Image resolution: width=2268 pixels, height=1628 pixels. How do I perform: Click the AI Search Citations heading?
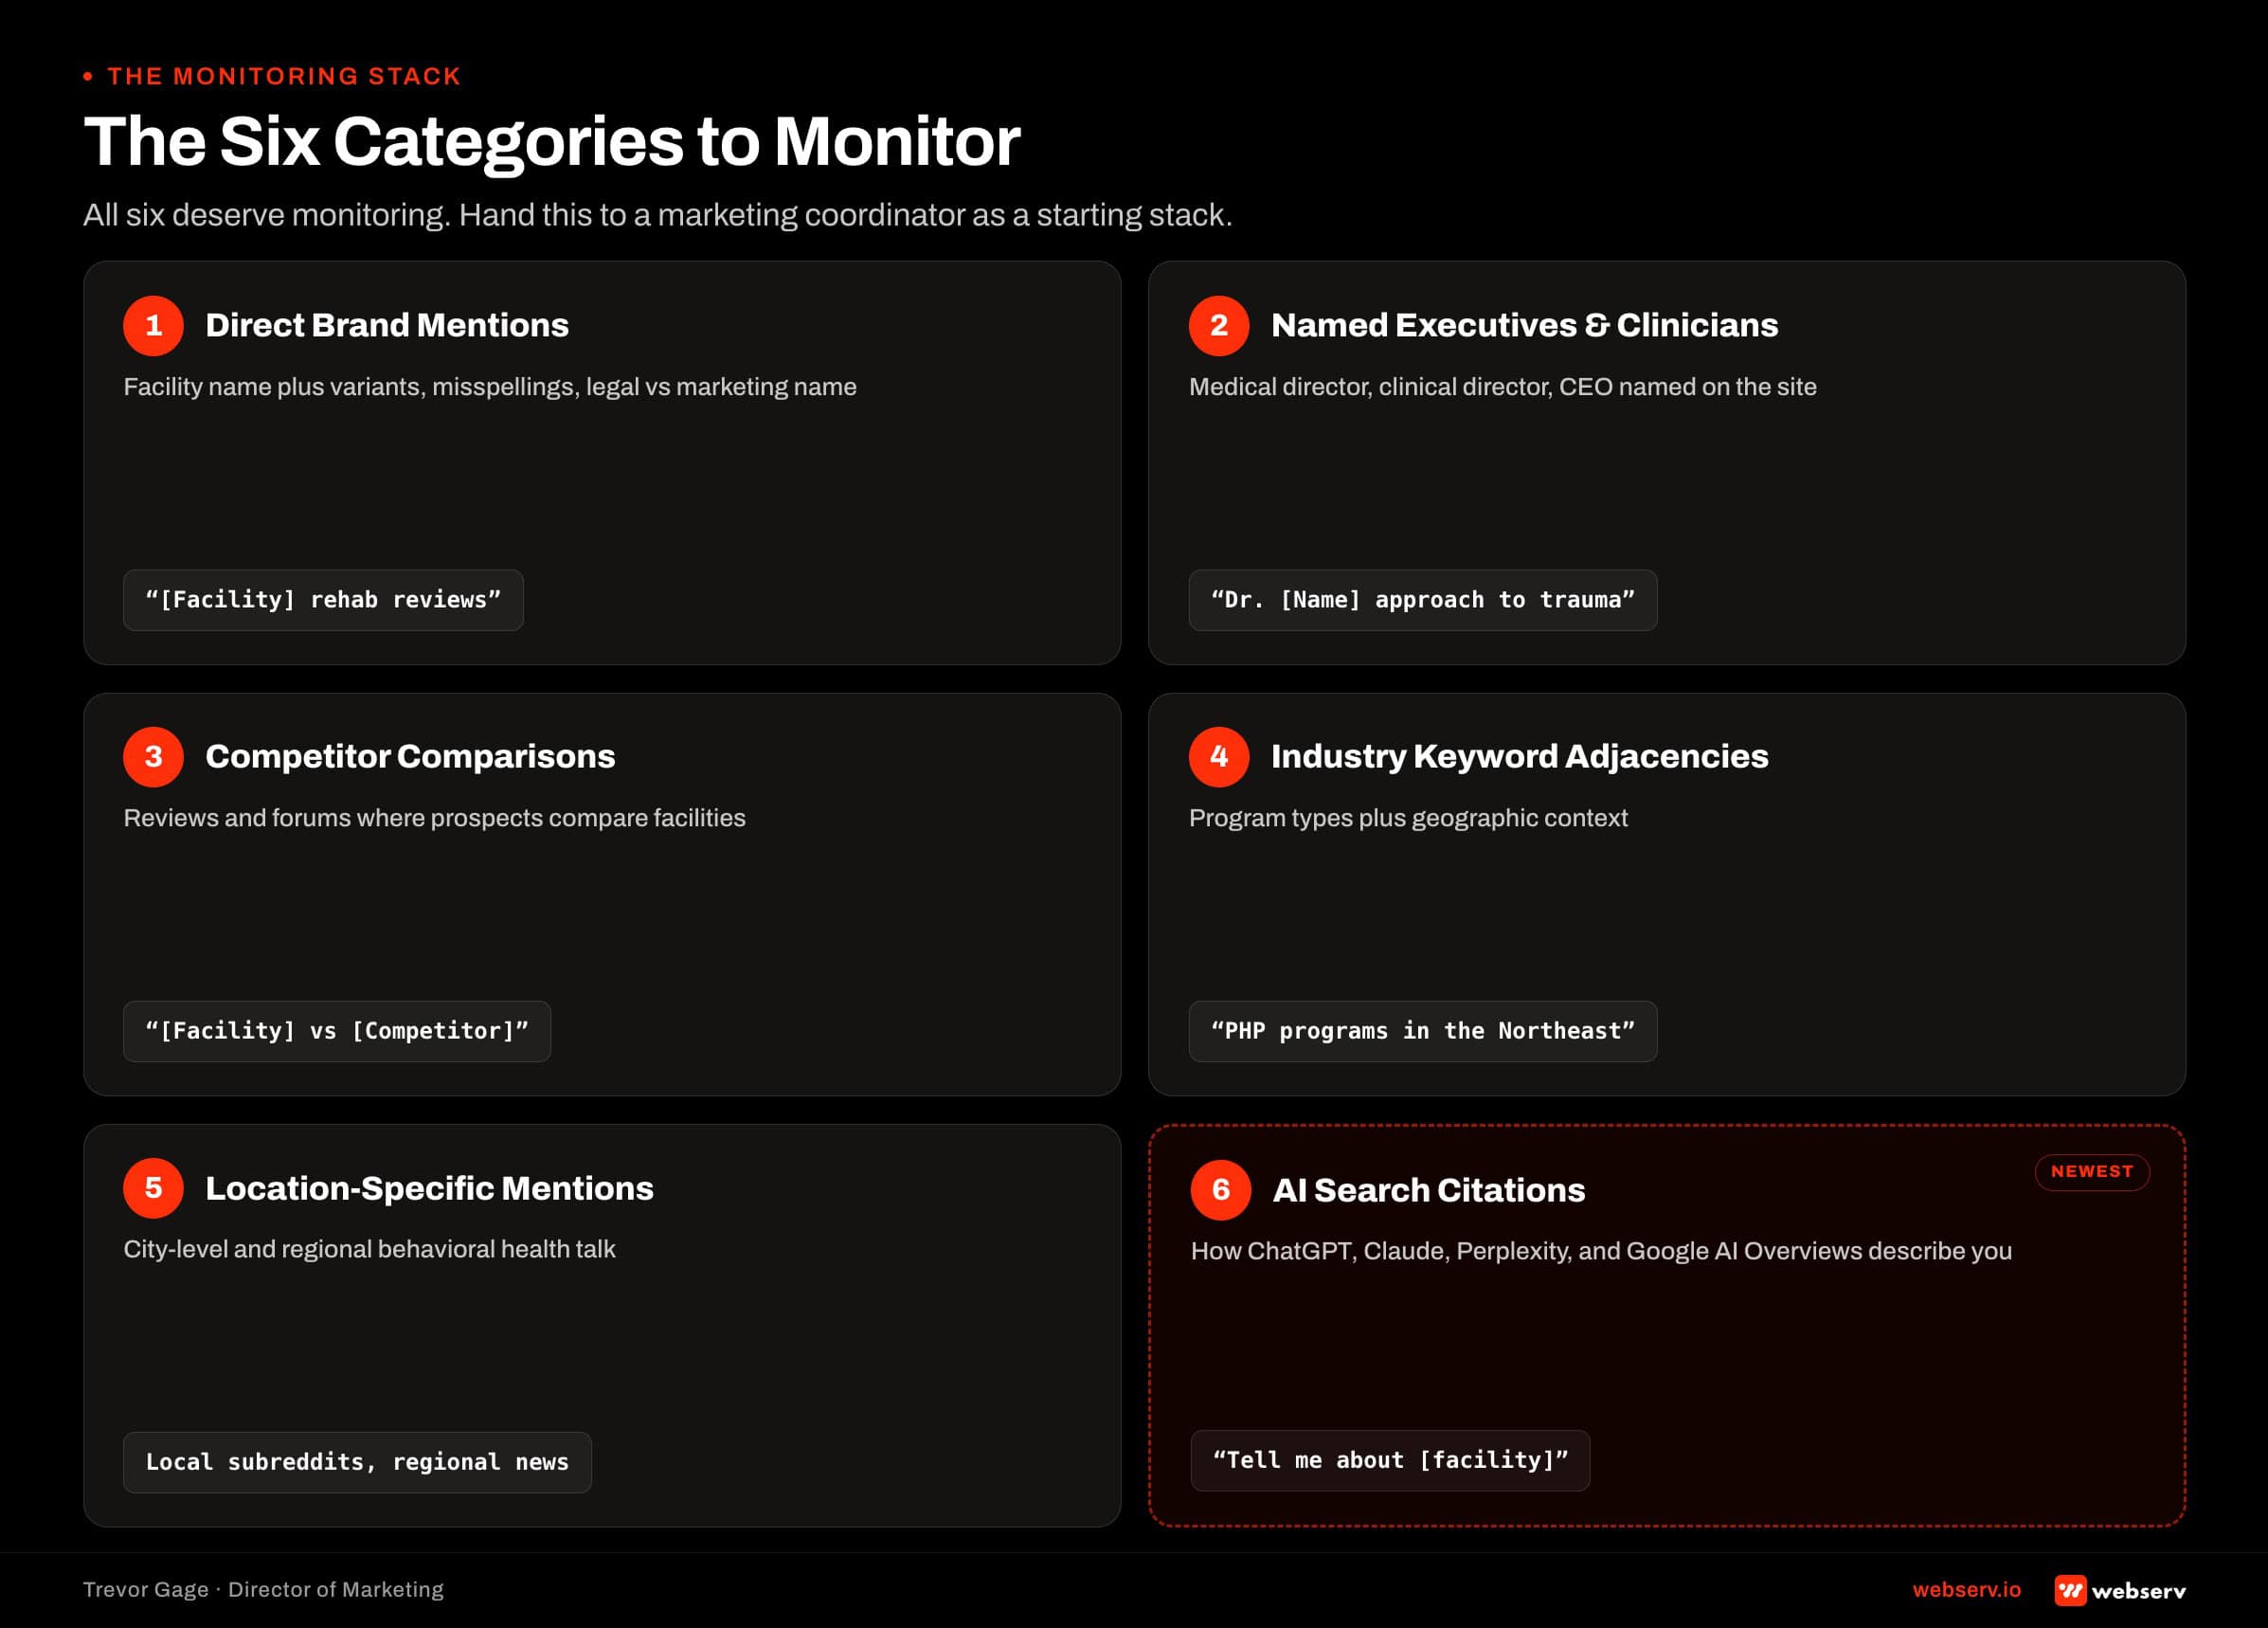(1428, 1190)
